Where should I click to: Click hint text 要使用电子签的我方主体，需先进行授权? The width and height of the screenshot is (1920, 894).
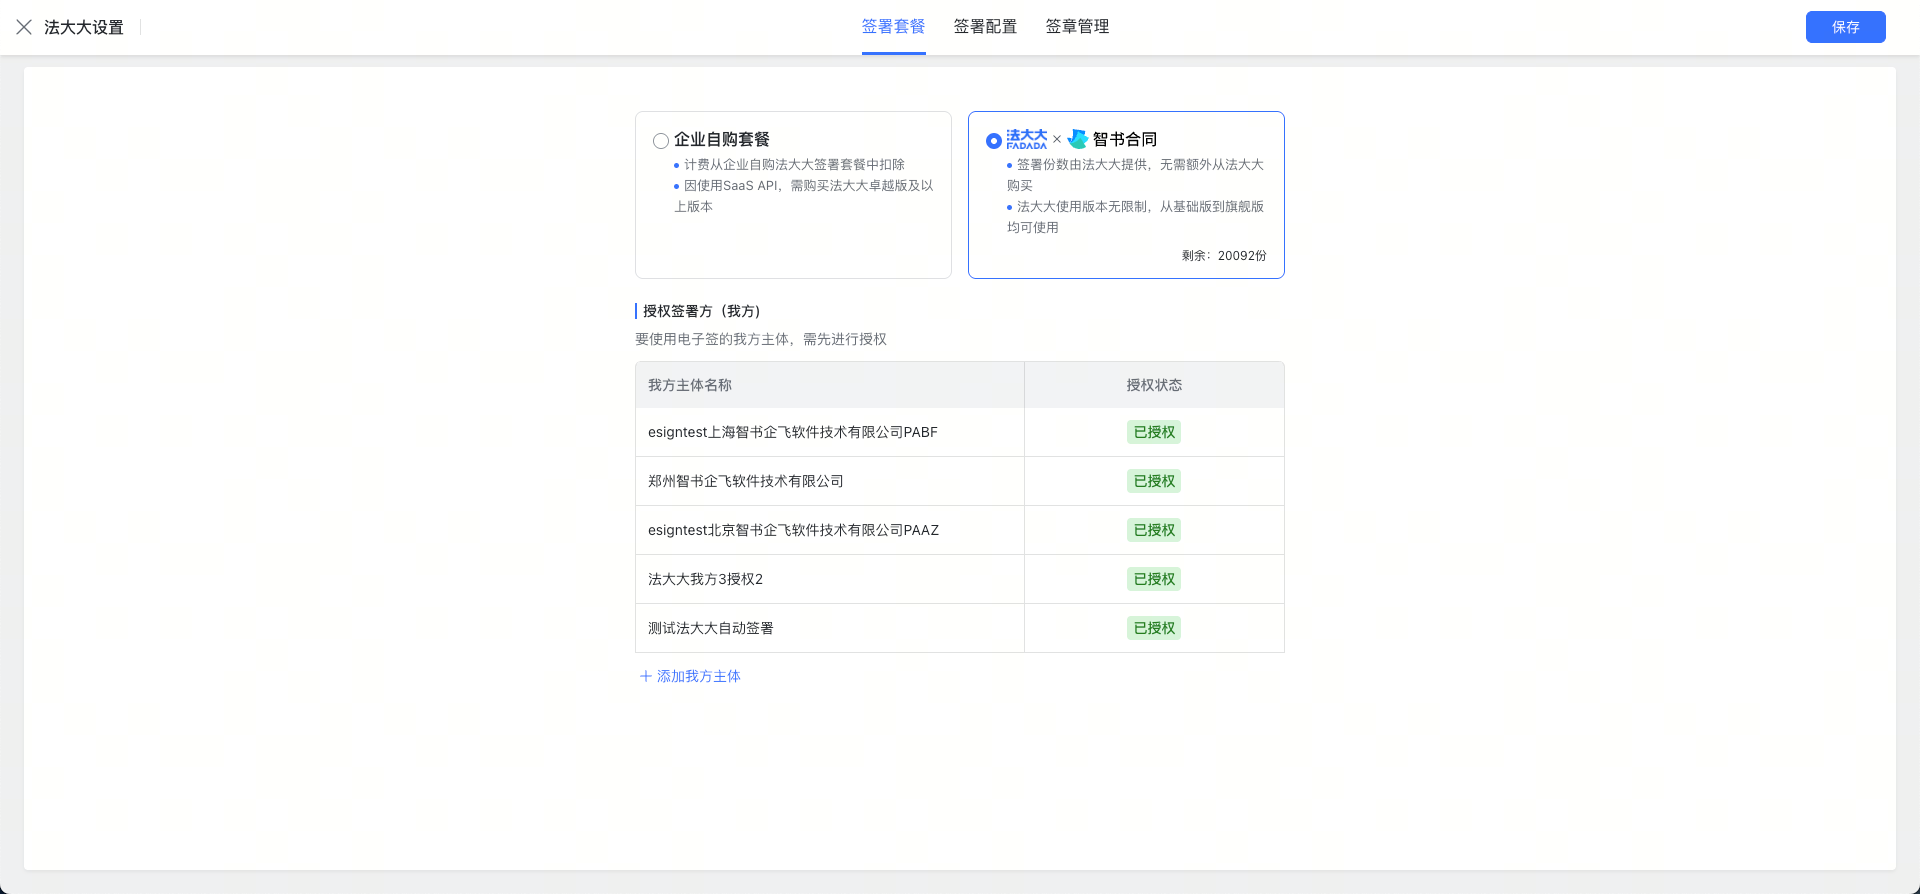[761, 339]
